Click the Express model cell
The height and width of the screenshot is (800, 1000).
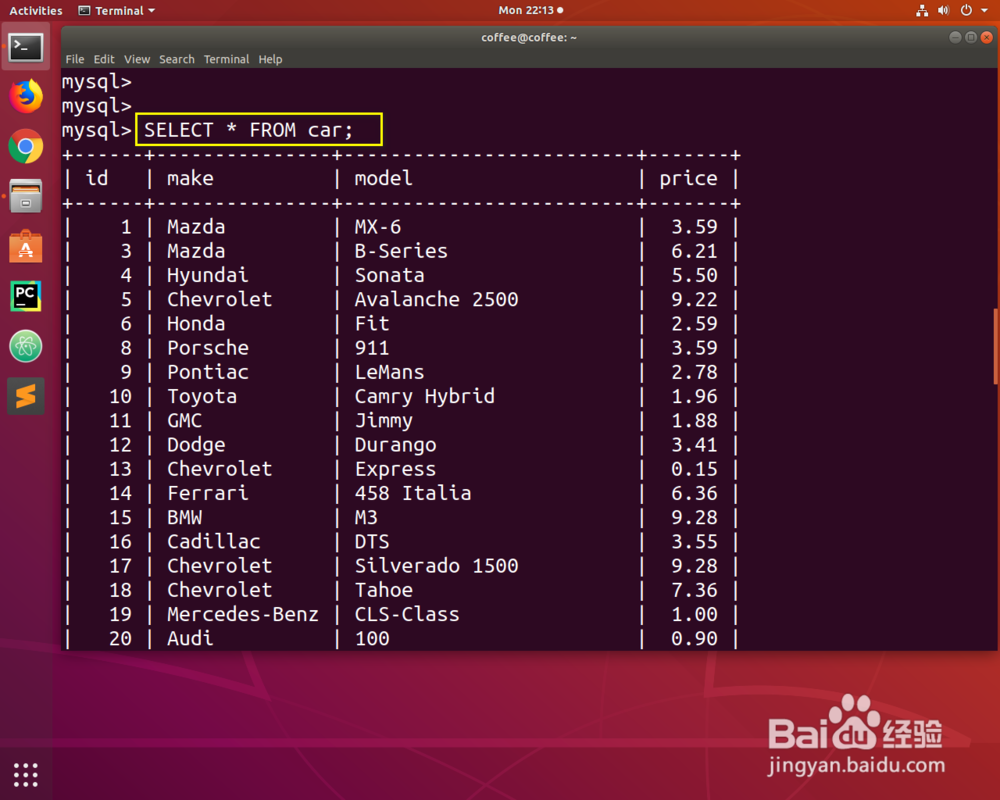pyautogui.click(x=395, y=470)
